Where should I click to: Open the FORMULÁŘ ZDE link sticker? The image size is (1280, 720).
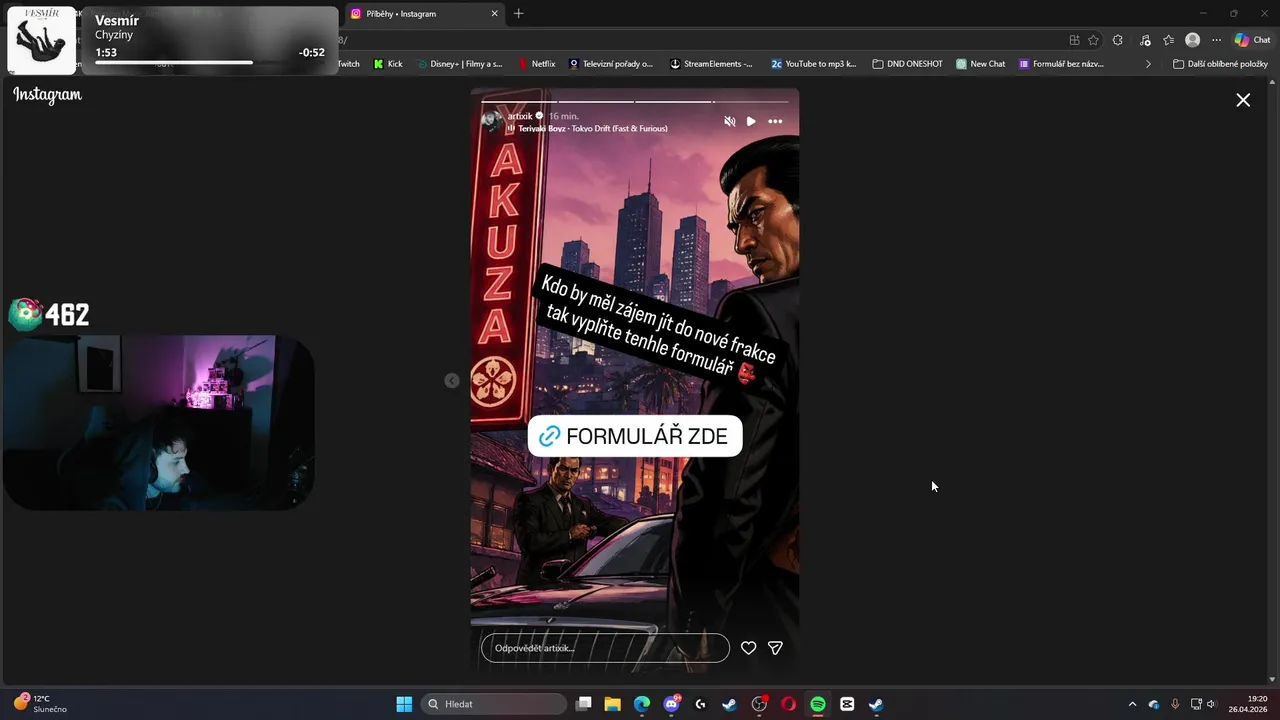coord(635,436)
